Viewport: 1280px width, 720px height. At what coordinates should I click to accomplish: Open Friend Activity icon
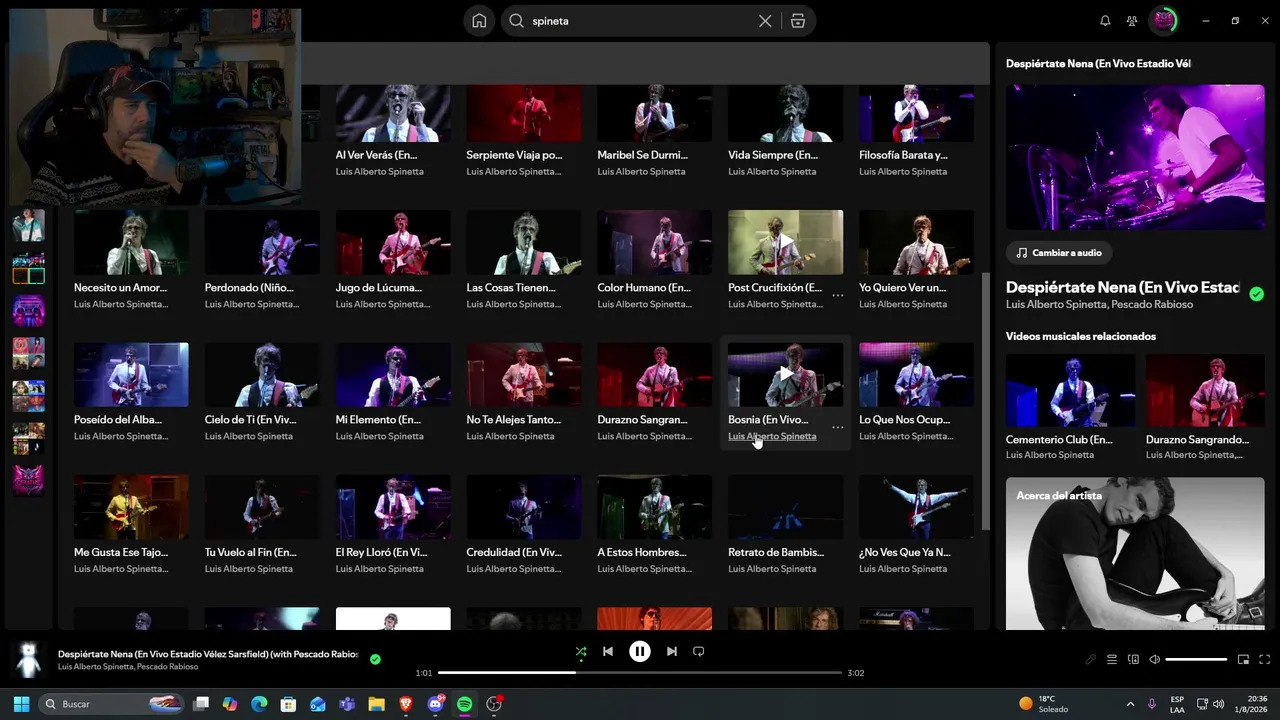click(x=1132, y=21)
